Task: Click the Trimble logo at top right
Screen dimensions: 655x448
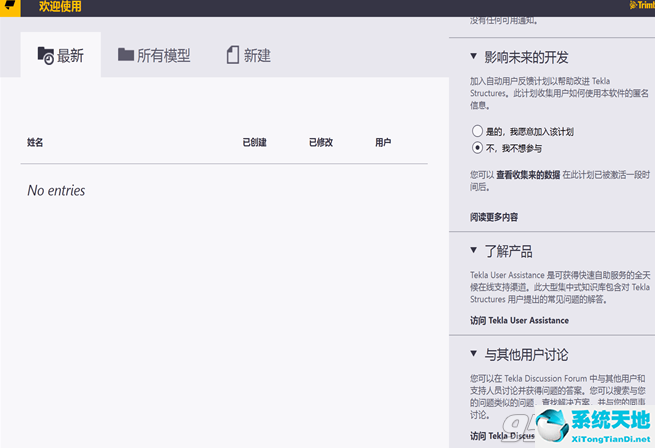Action: [x=642, y=5]
